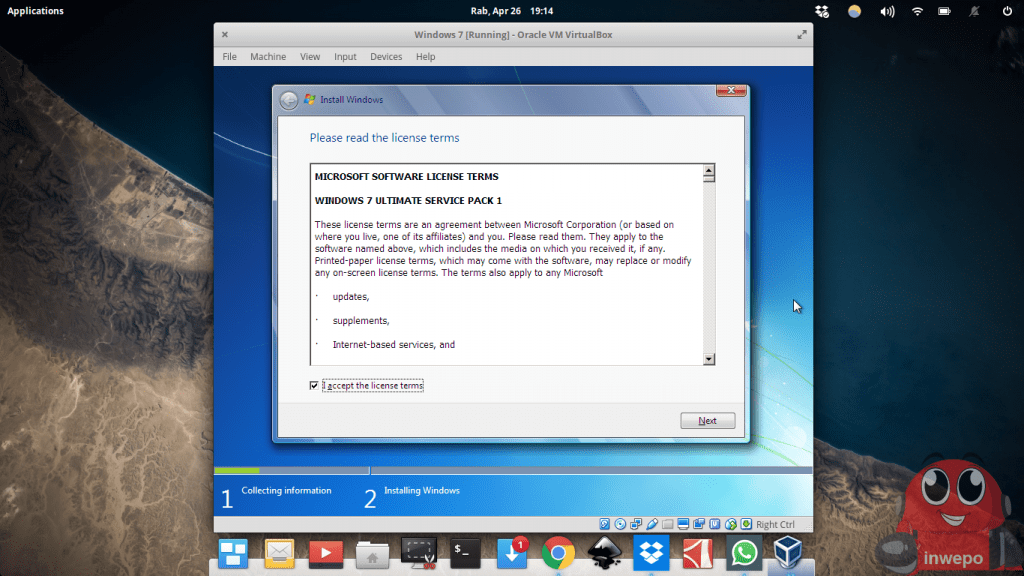Click the network adapter status icon
Viewport: 1024px width, 576px height.
click(x=636, y=524)
